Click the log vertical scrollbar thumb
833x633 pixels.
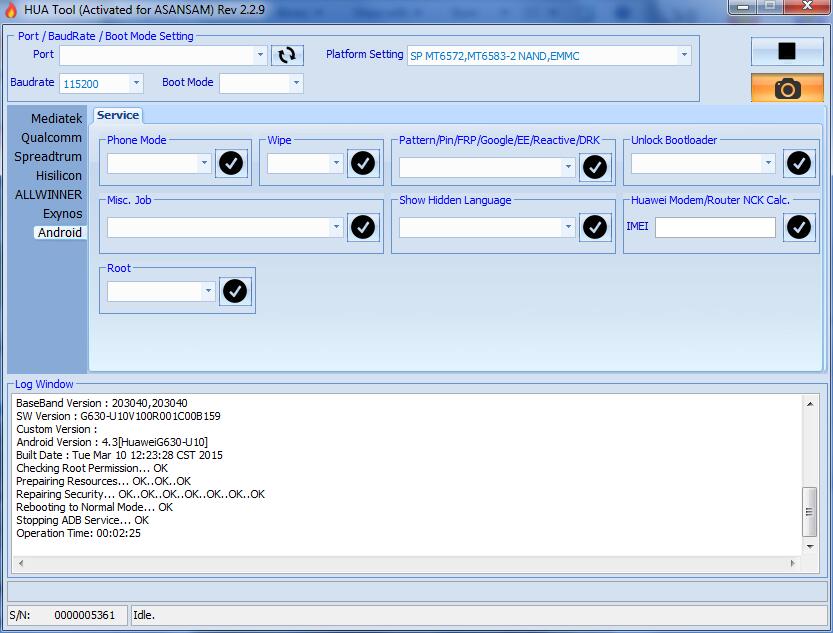click(x=809, y=512)
